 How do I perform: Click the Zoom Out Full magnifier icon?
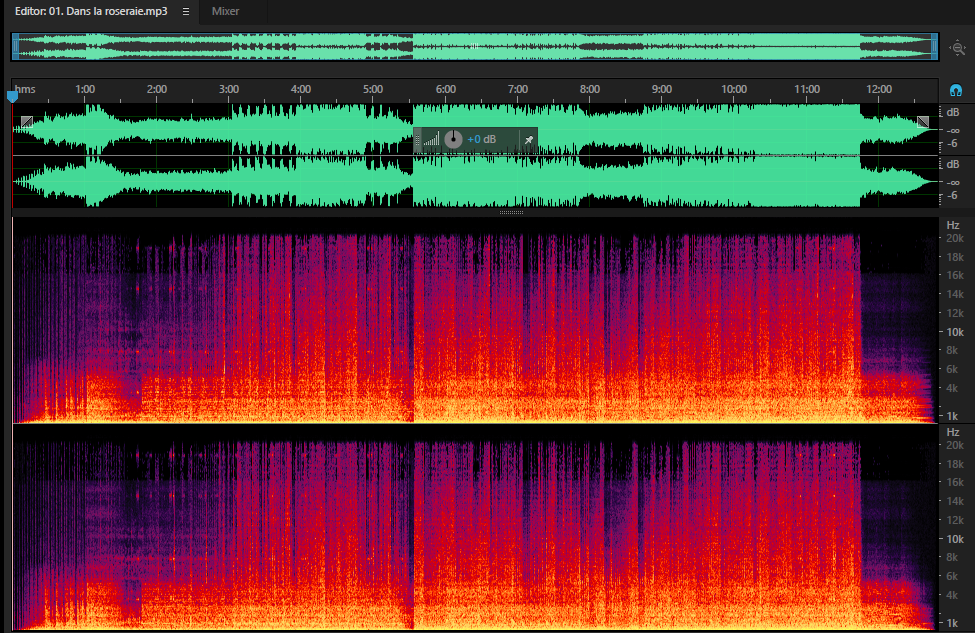point(958,47)
